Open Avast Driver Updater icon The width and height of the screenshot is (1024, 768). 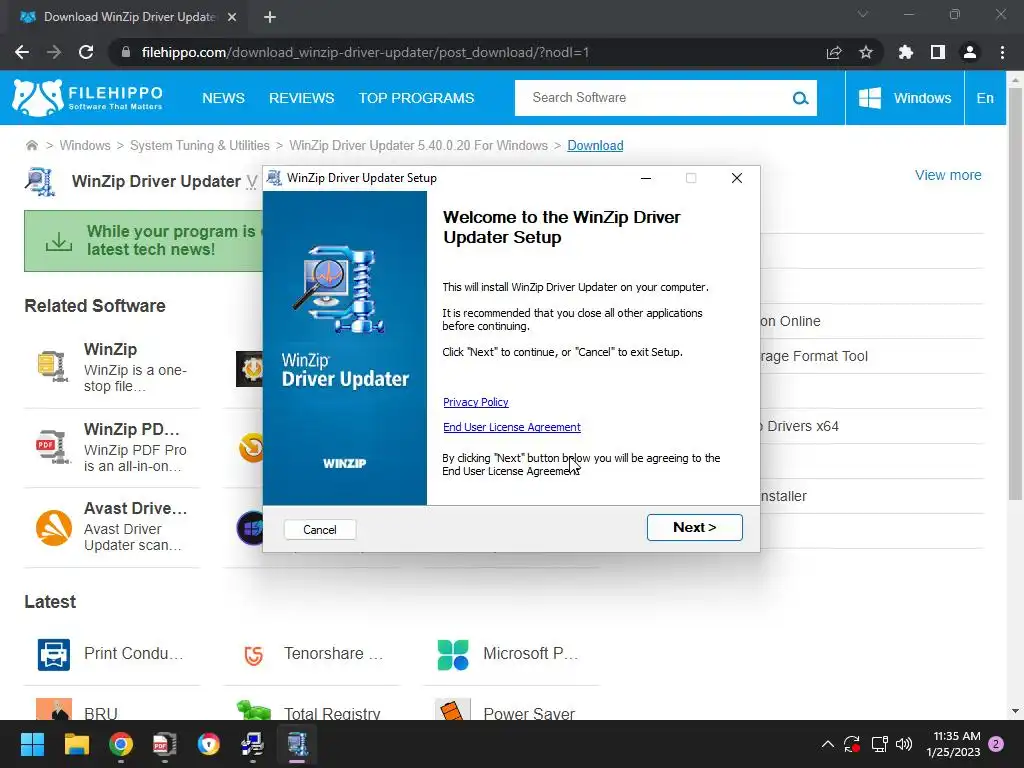pos(54,527)
